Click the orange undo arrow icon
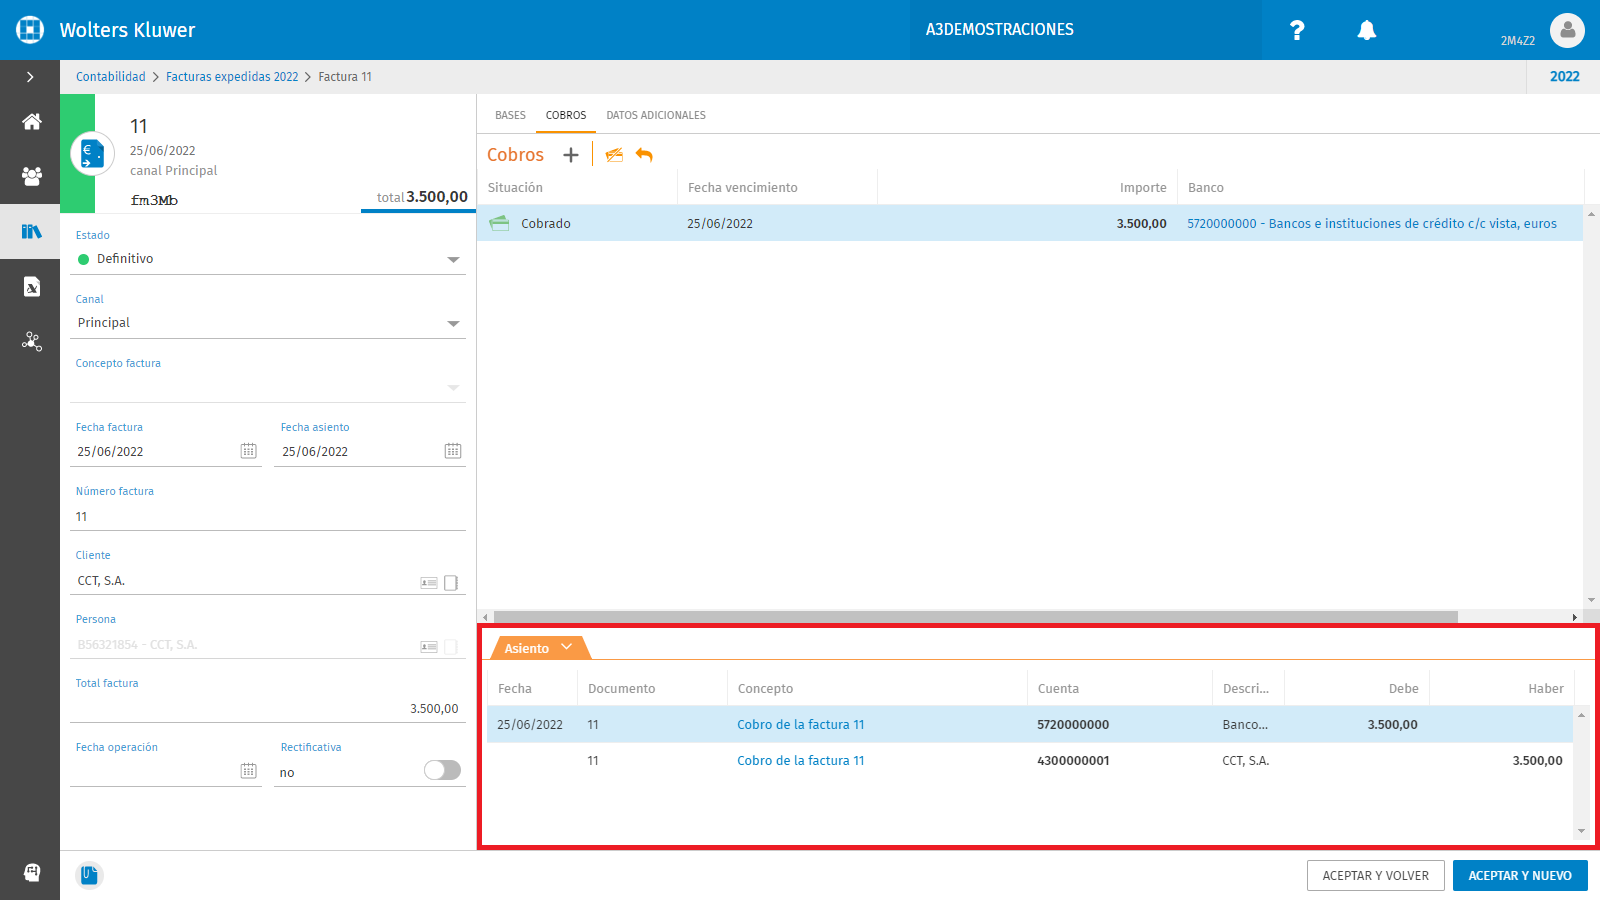The height and width of the screenshot is (900, 1600). click(x=644, y=155)
